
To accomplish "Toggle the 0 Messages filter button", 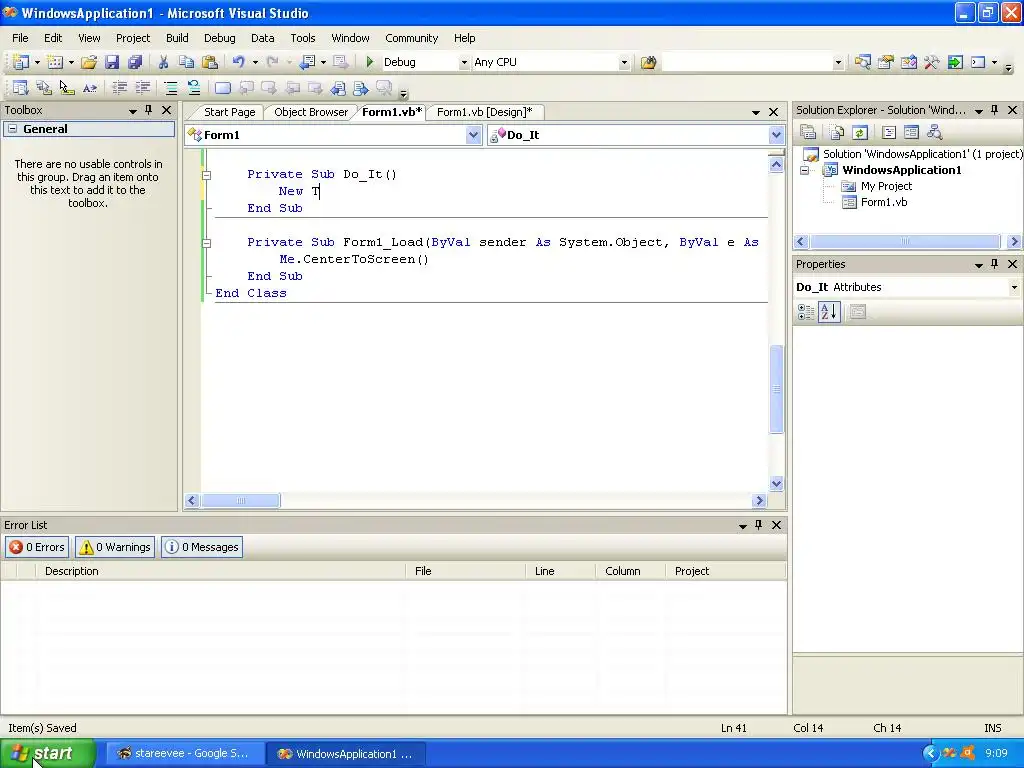I will pos(202,547).
